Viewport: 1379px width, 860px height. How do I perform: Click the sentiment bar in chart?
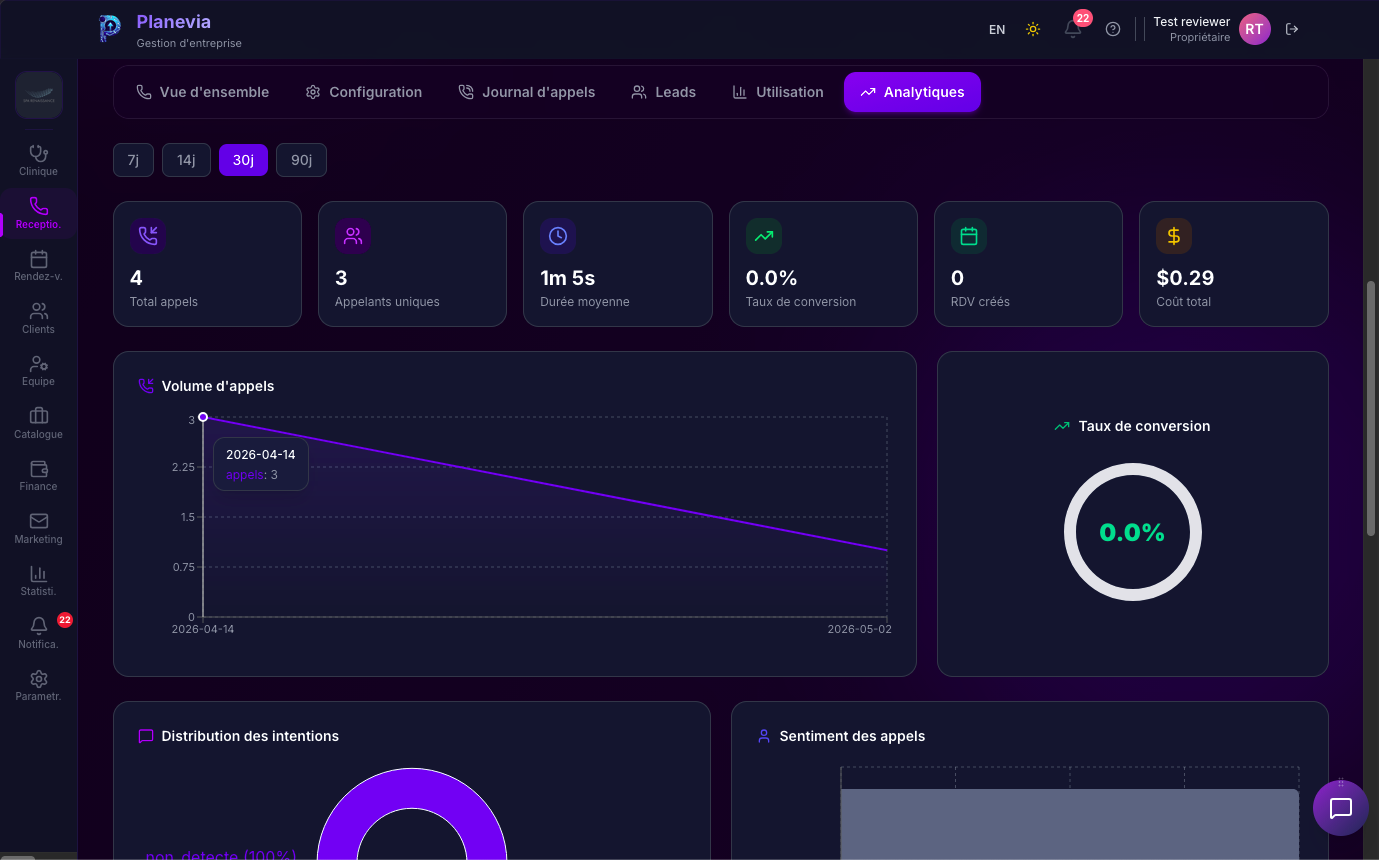click(x=1069, y=824)
